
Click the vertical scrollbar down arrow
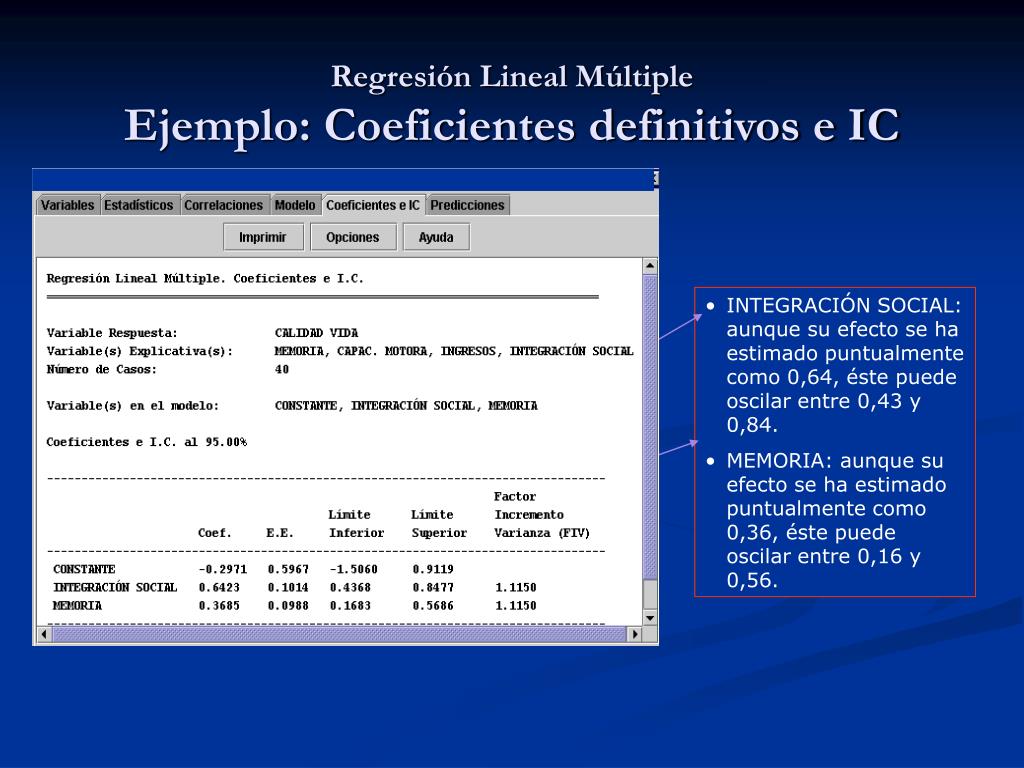(x=650, y=618)
